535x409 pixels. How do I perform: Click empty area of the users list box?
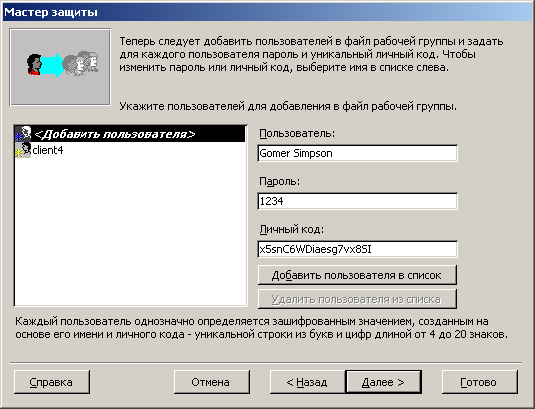130,232
